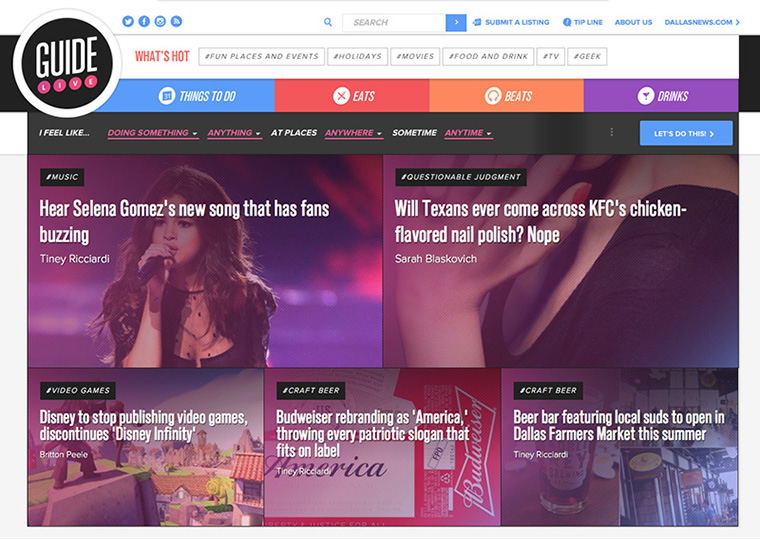Open the #Music category tag

point(62,177)
